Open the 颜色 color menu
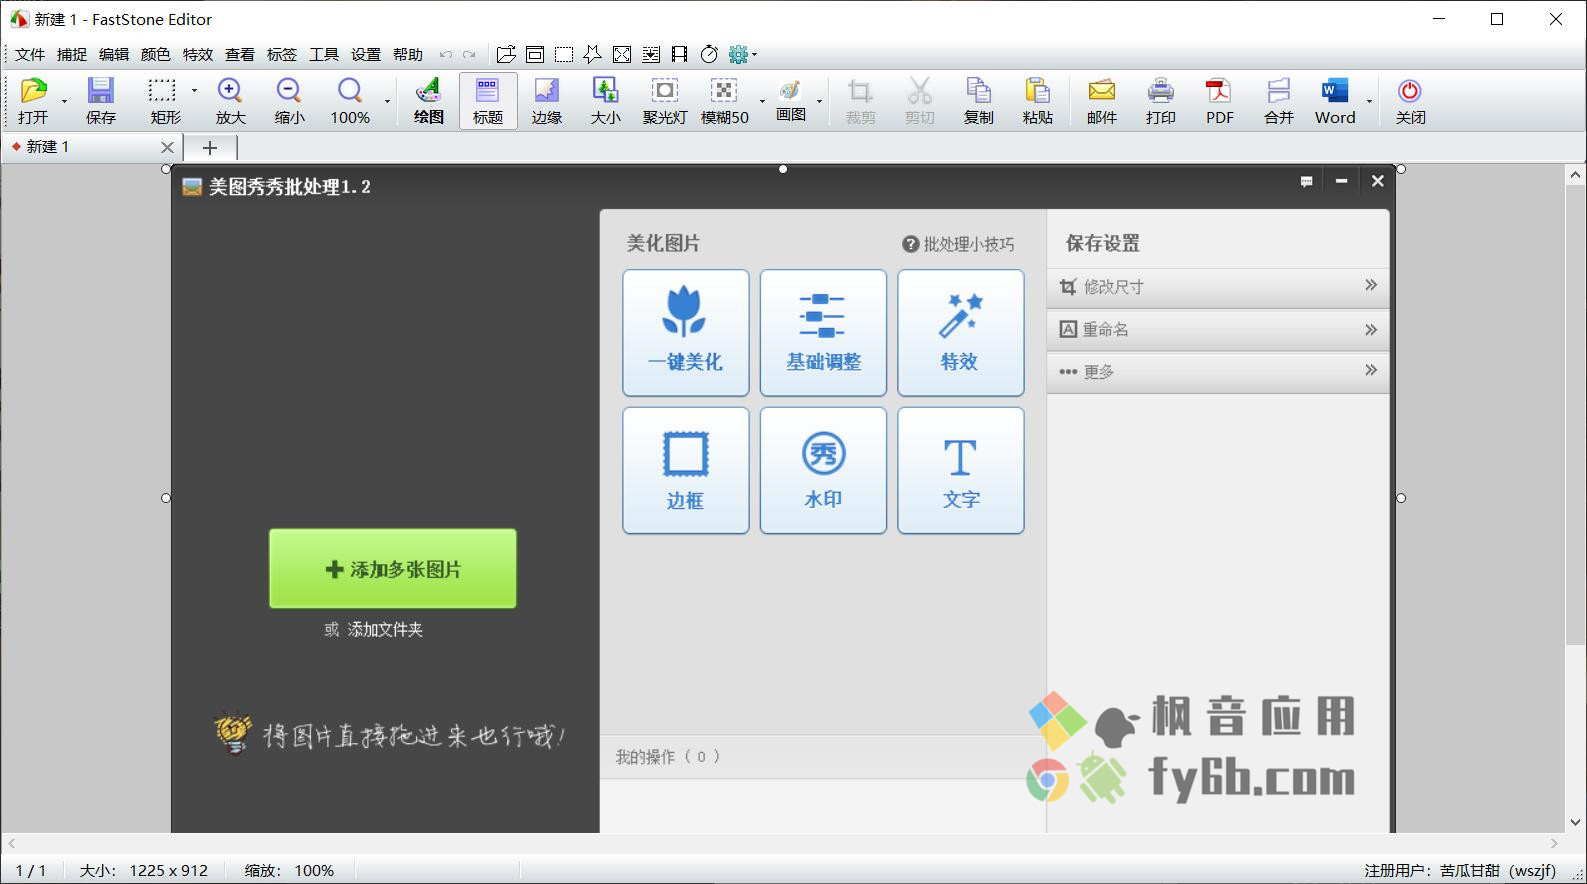 coord(156,54)
